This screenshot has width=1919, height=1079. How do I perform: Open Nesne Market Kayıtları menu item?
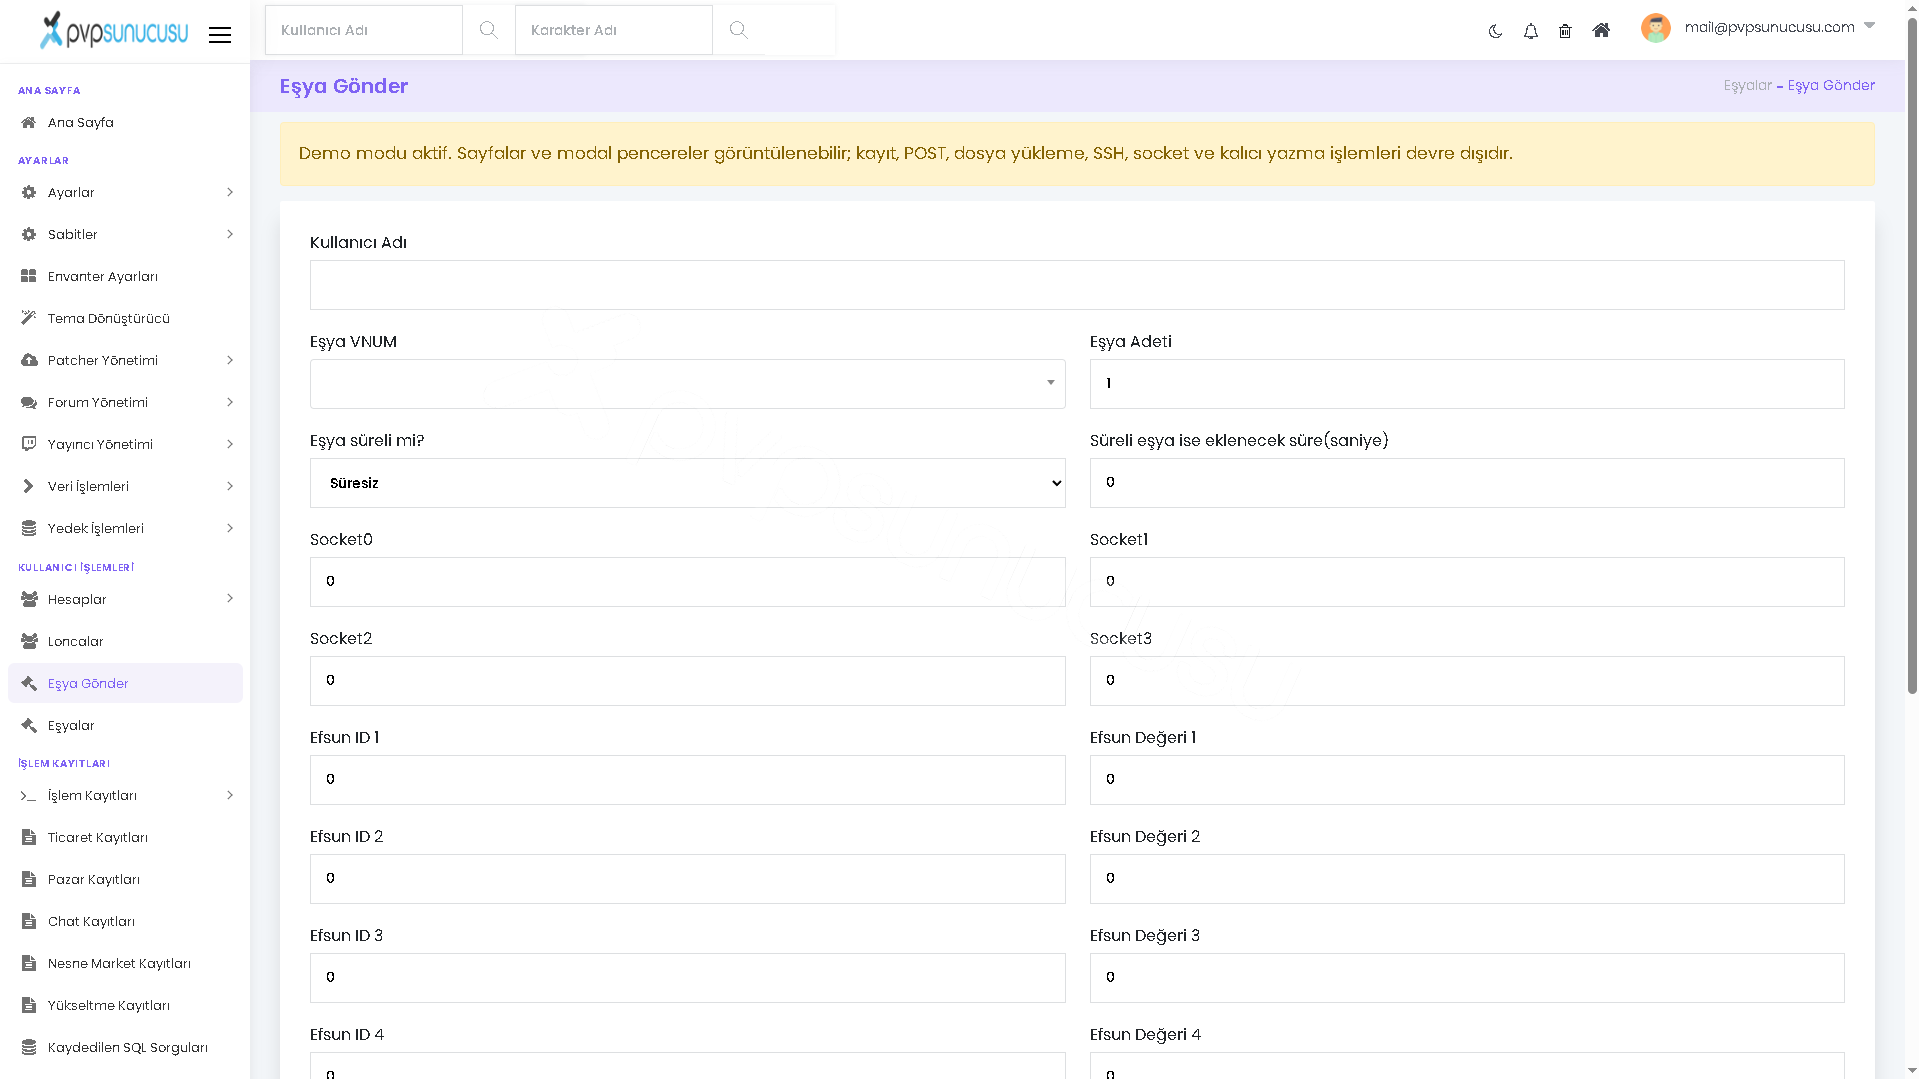(x=125, y=963)
